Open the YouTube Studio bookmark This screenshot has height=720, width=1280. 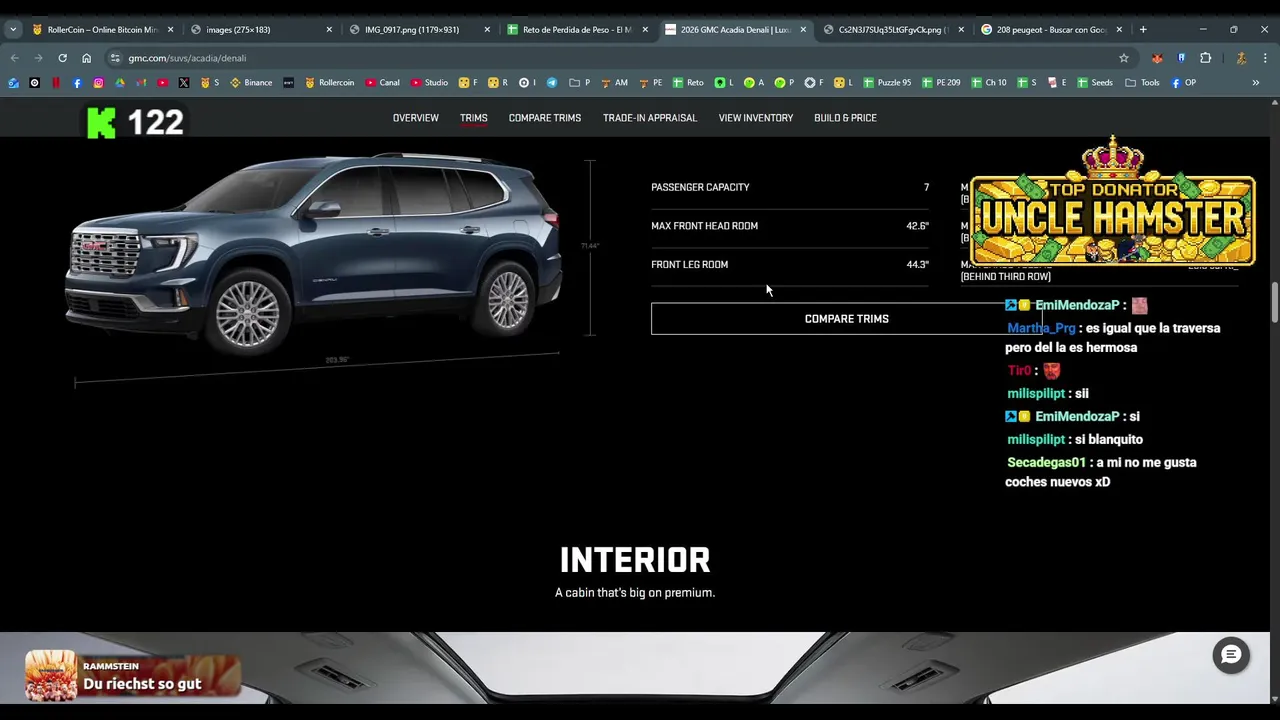[x=430, y=83]
